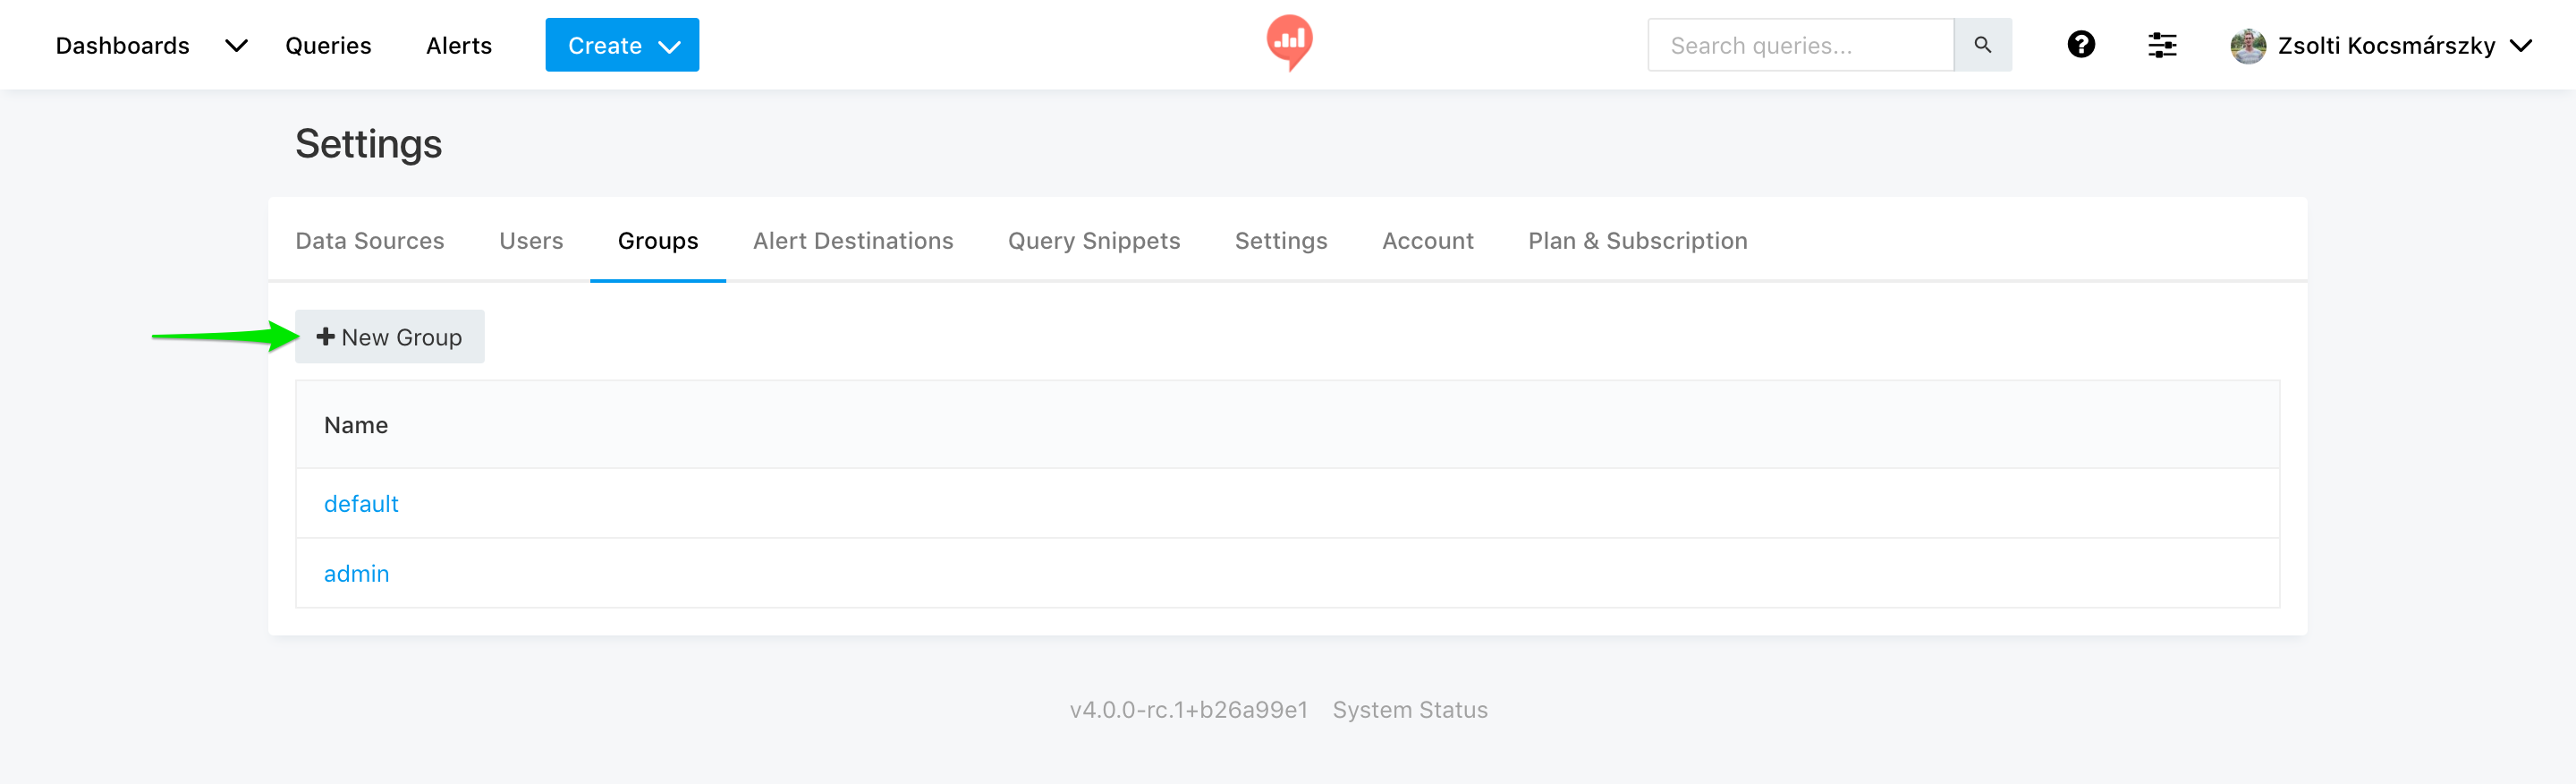
Task: Click the Redash logo icon
Action: [1288, 42]
